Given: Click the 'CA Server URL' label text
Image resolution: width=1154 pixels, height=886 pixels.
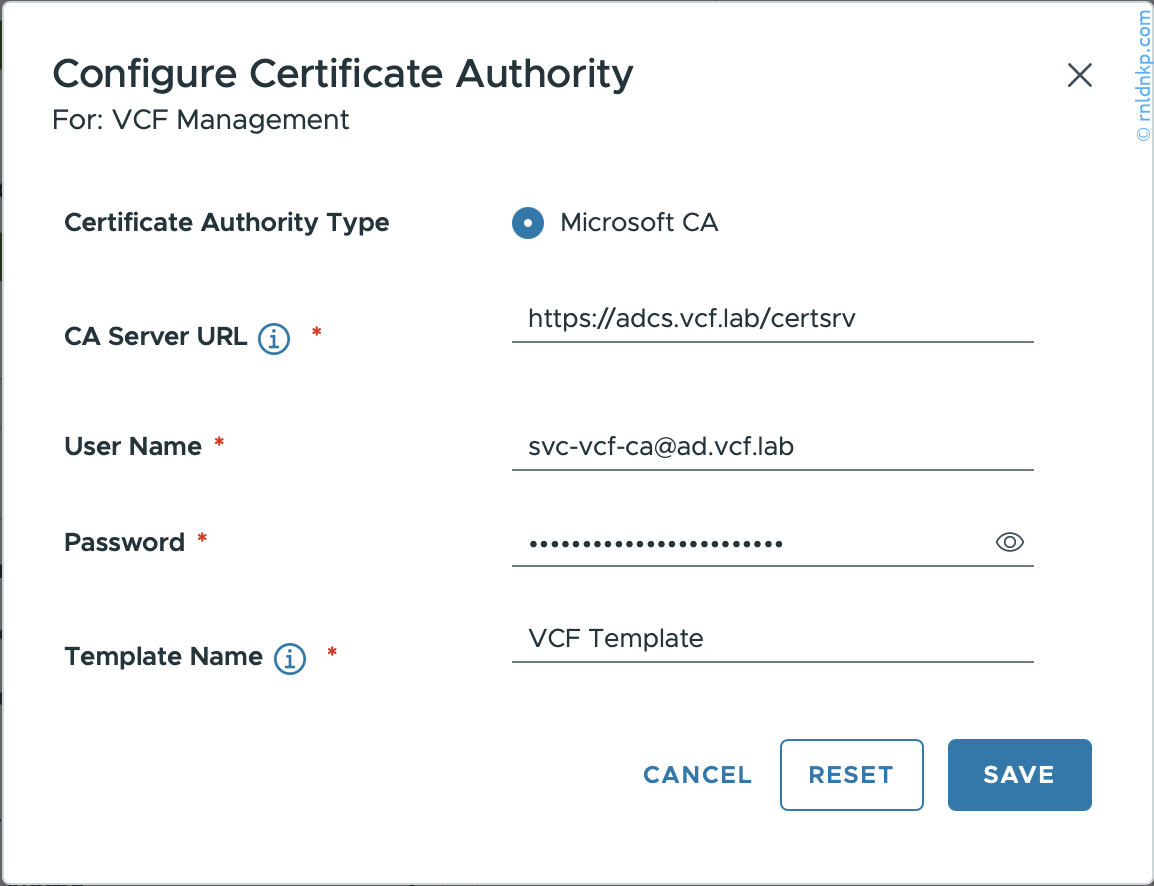Looking at the screenshot, I should [155, 337].
